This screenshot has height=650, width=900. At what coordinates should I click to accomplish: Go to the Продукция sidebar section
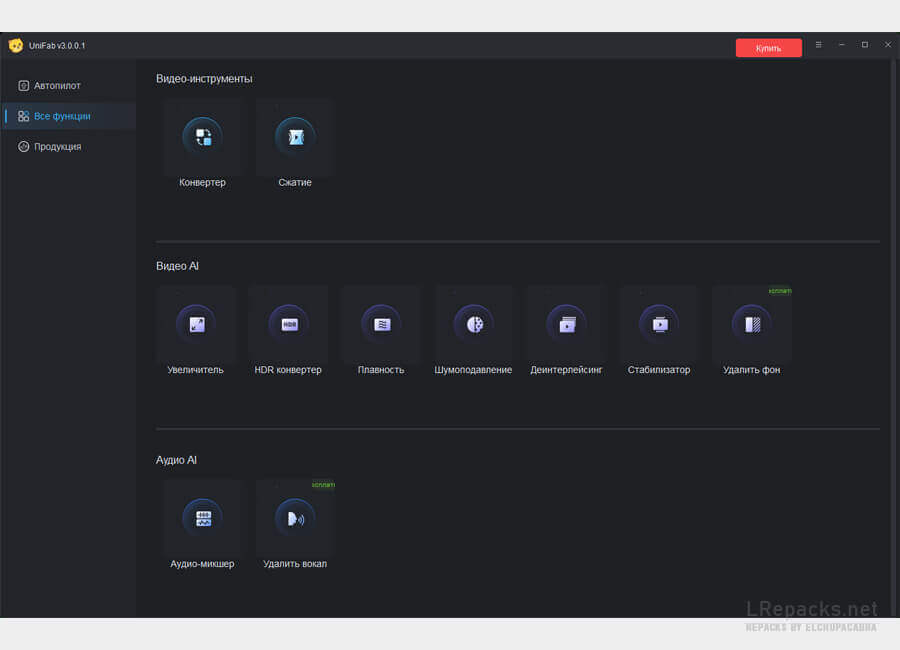(57, 147)
